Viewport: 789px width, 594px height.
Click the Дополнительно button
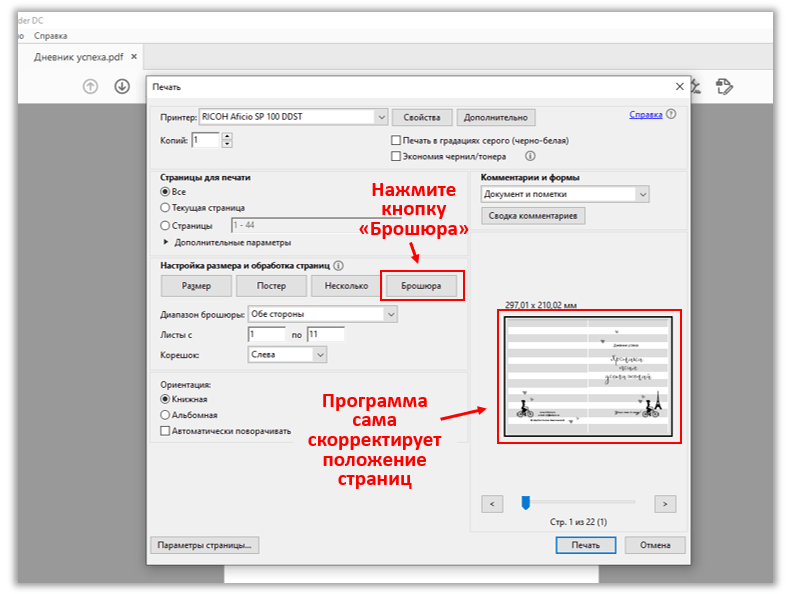[x=496, y=117]
